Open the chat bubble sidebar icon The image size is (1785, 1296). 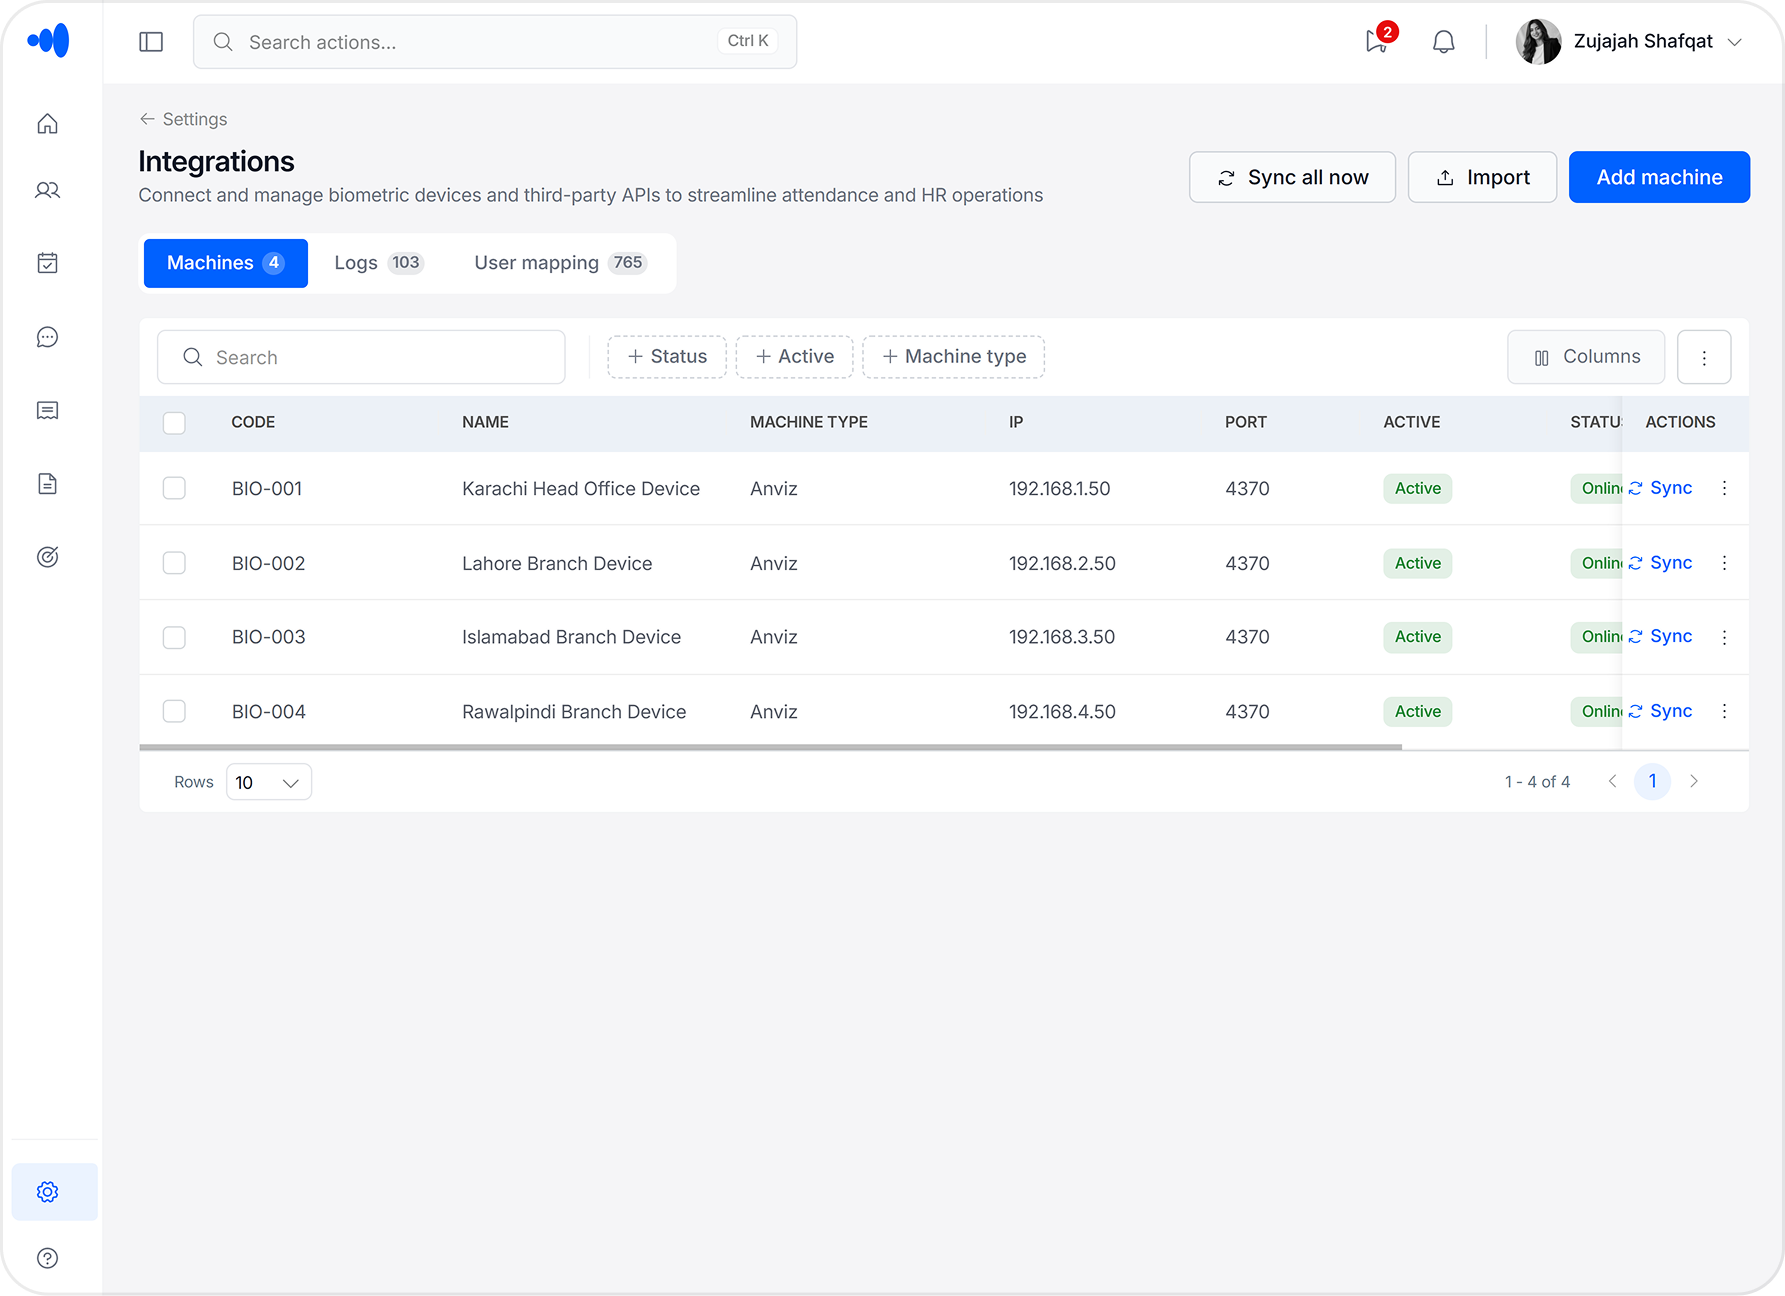(x=47, y=337)
